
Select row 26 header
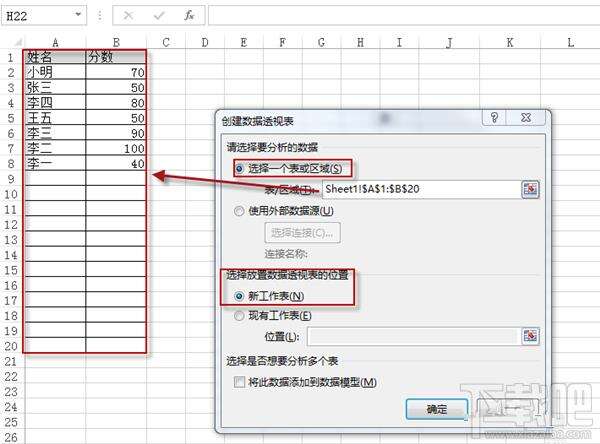tap(11, 437)
